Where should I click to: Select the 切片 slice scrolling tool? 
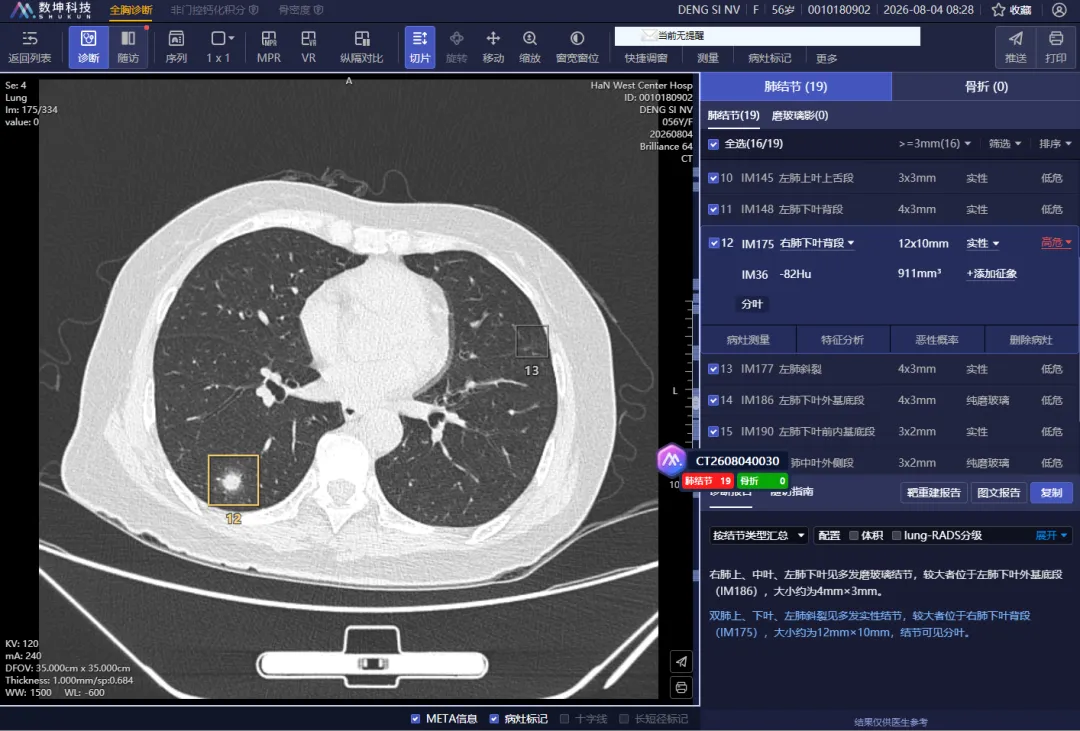click(419, 47)
